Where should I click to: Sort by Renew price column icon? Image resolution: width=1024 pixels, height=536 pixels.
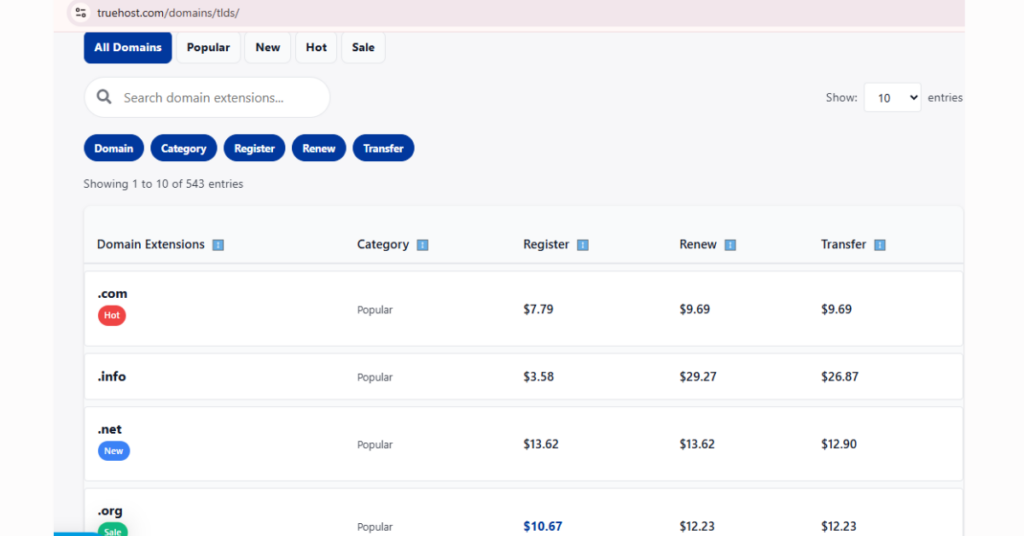tap(730, 245)
